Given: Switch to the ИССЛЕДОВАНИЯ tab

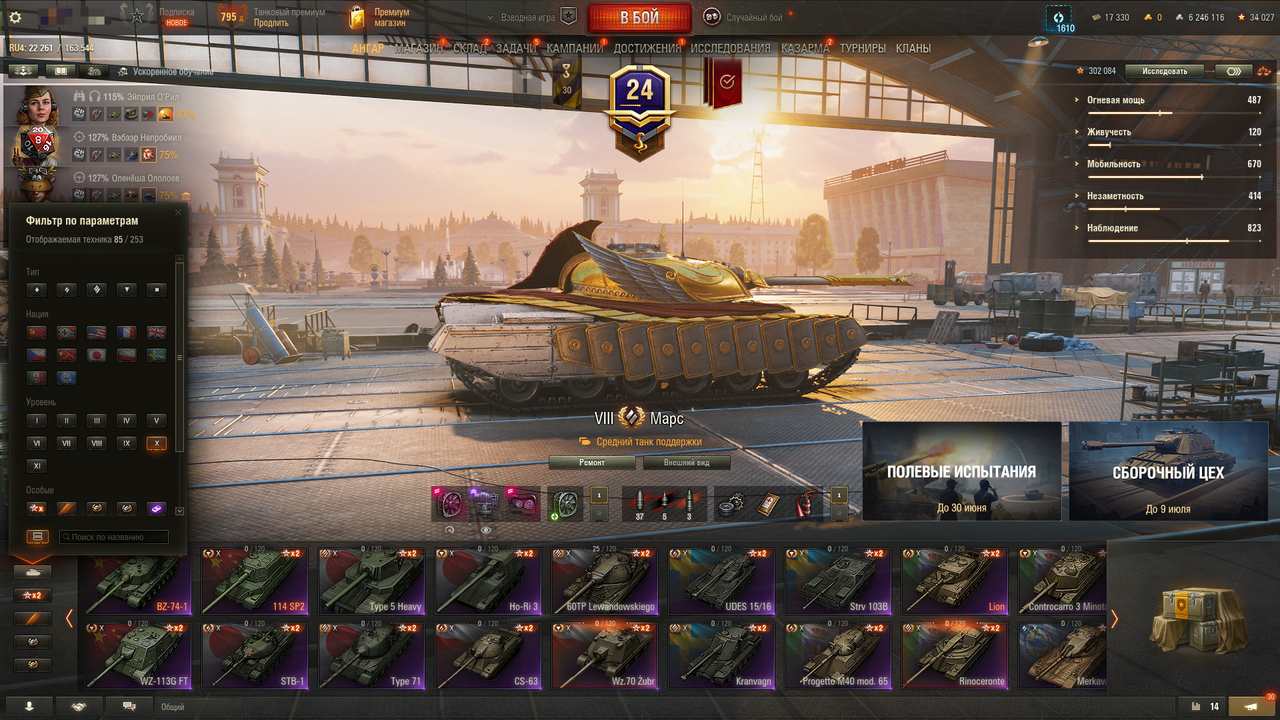Looking at the screenshot, I should 730,48.
